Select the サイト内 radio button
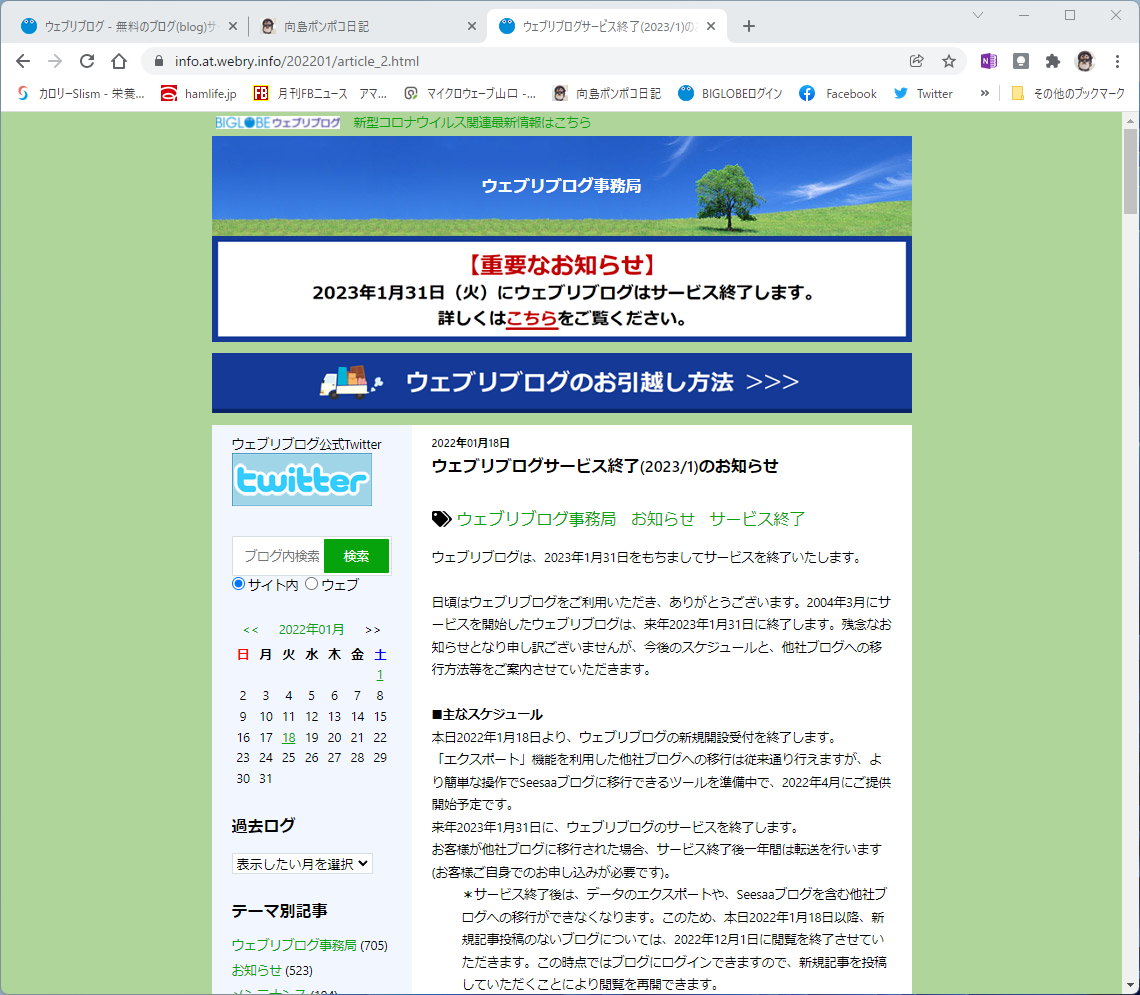The width and height of the screenshot is (1140, 995). (238, 584)
